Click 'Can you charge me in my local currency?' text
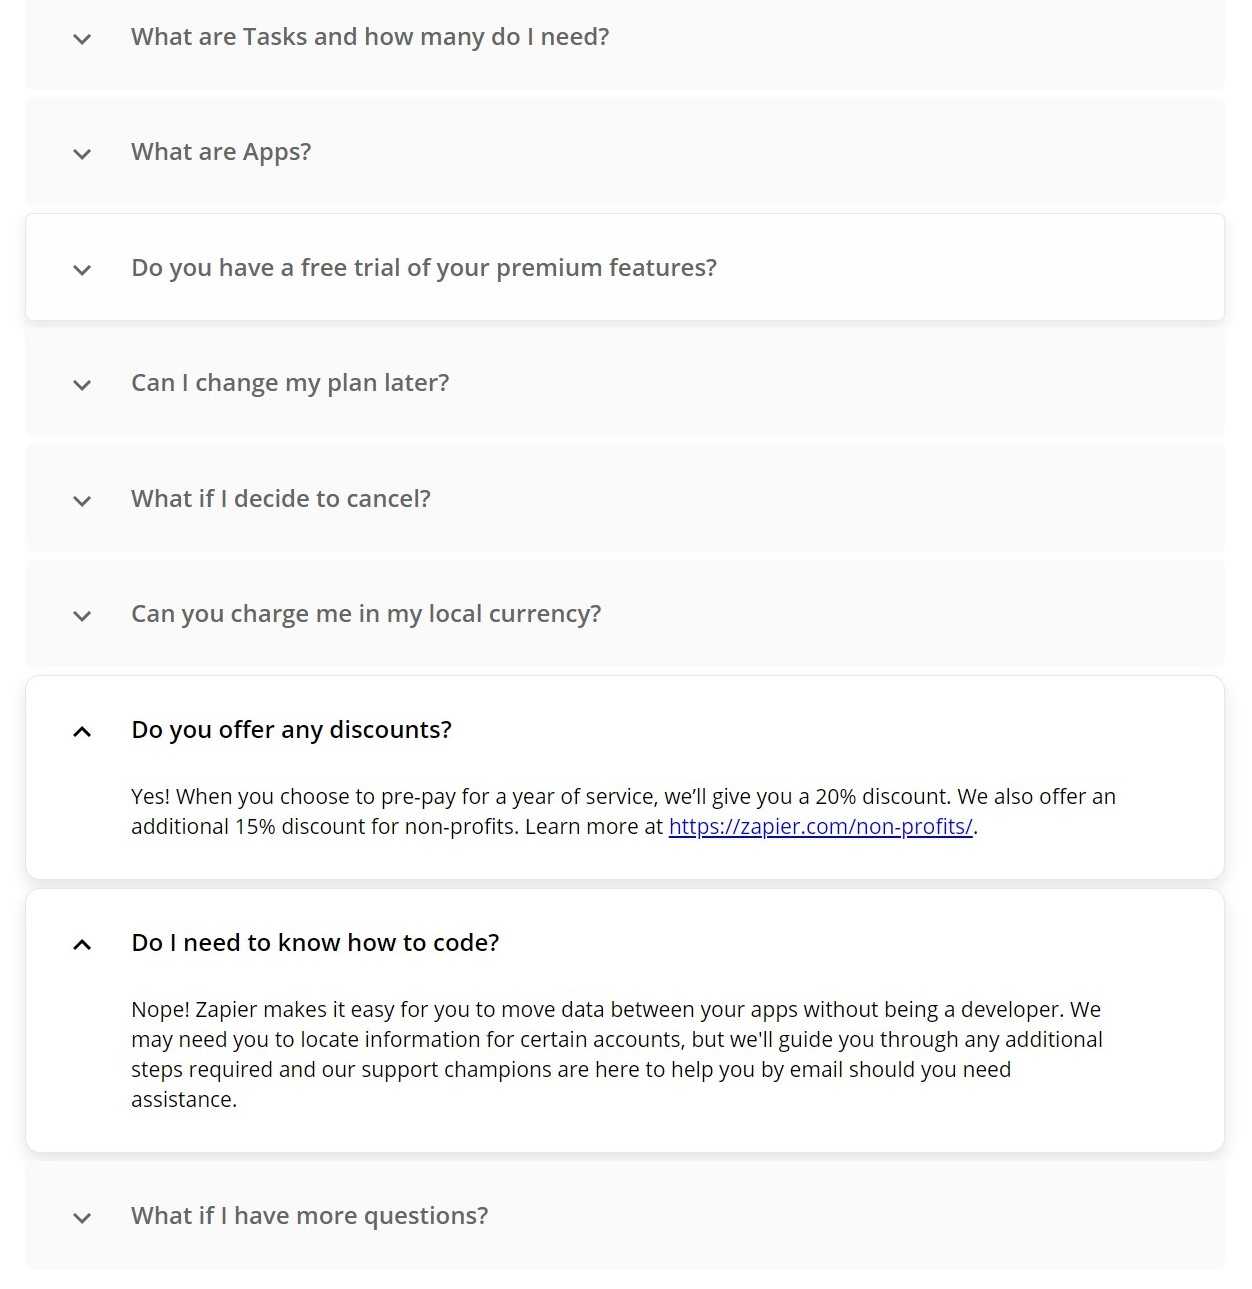The image size is (1252, 1289). point(366,614)
